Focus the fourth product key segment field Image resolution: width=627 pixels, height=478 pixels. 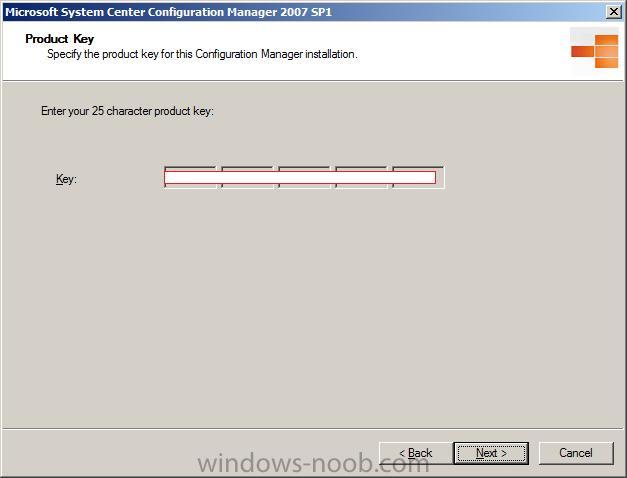pyautogui.click(x=361, y=177)
